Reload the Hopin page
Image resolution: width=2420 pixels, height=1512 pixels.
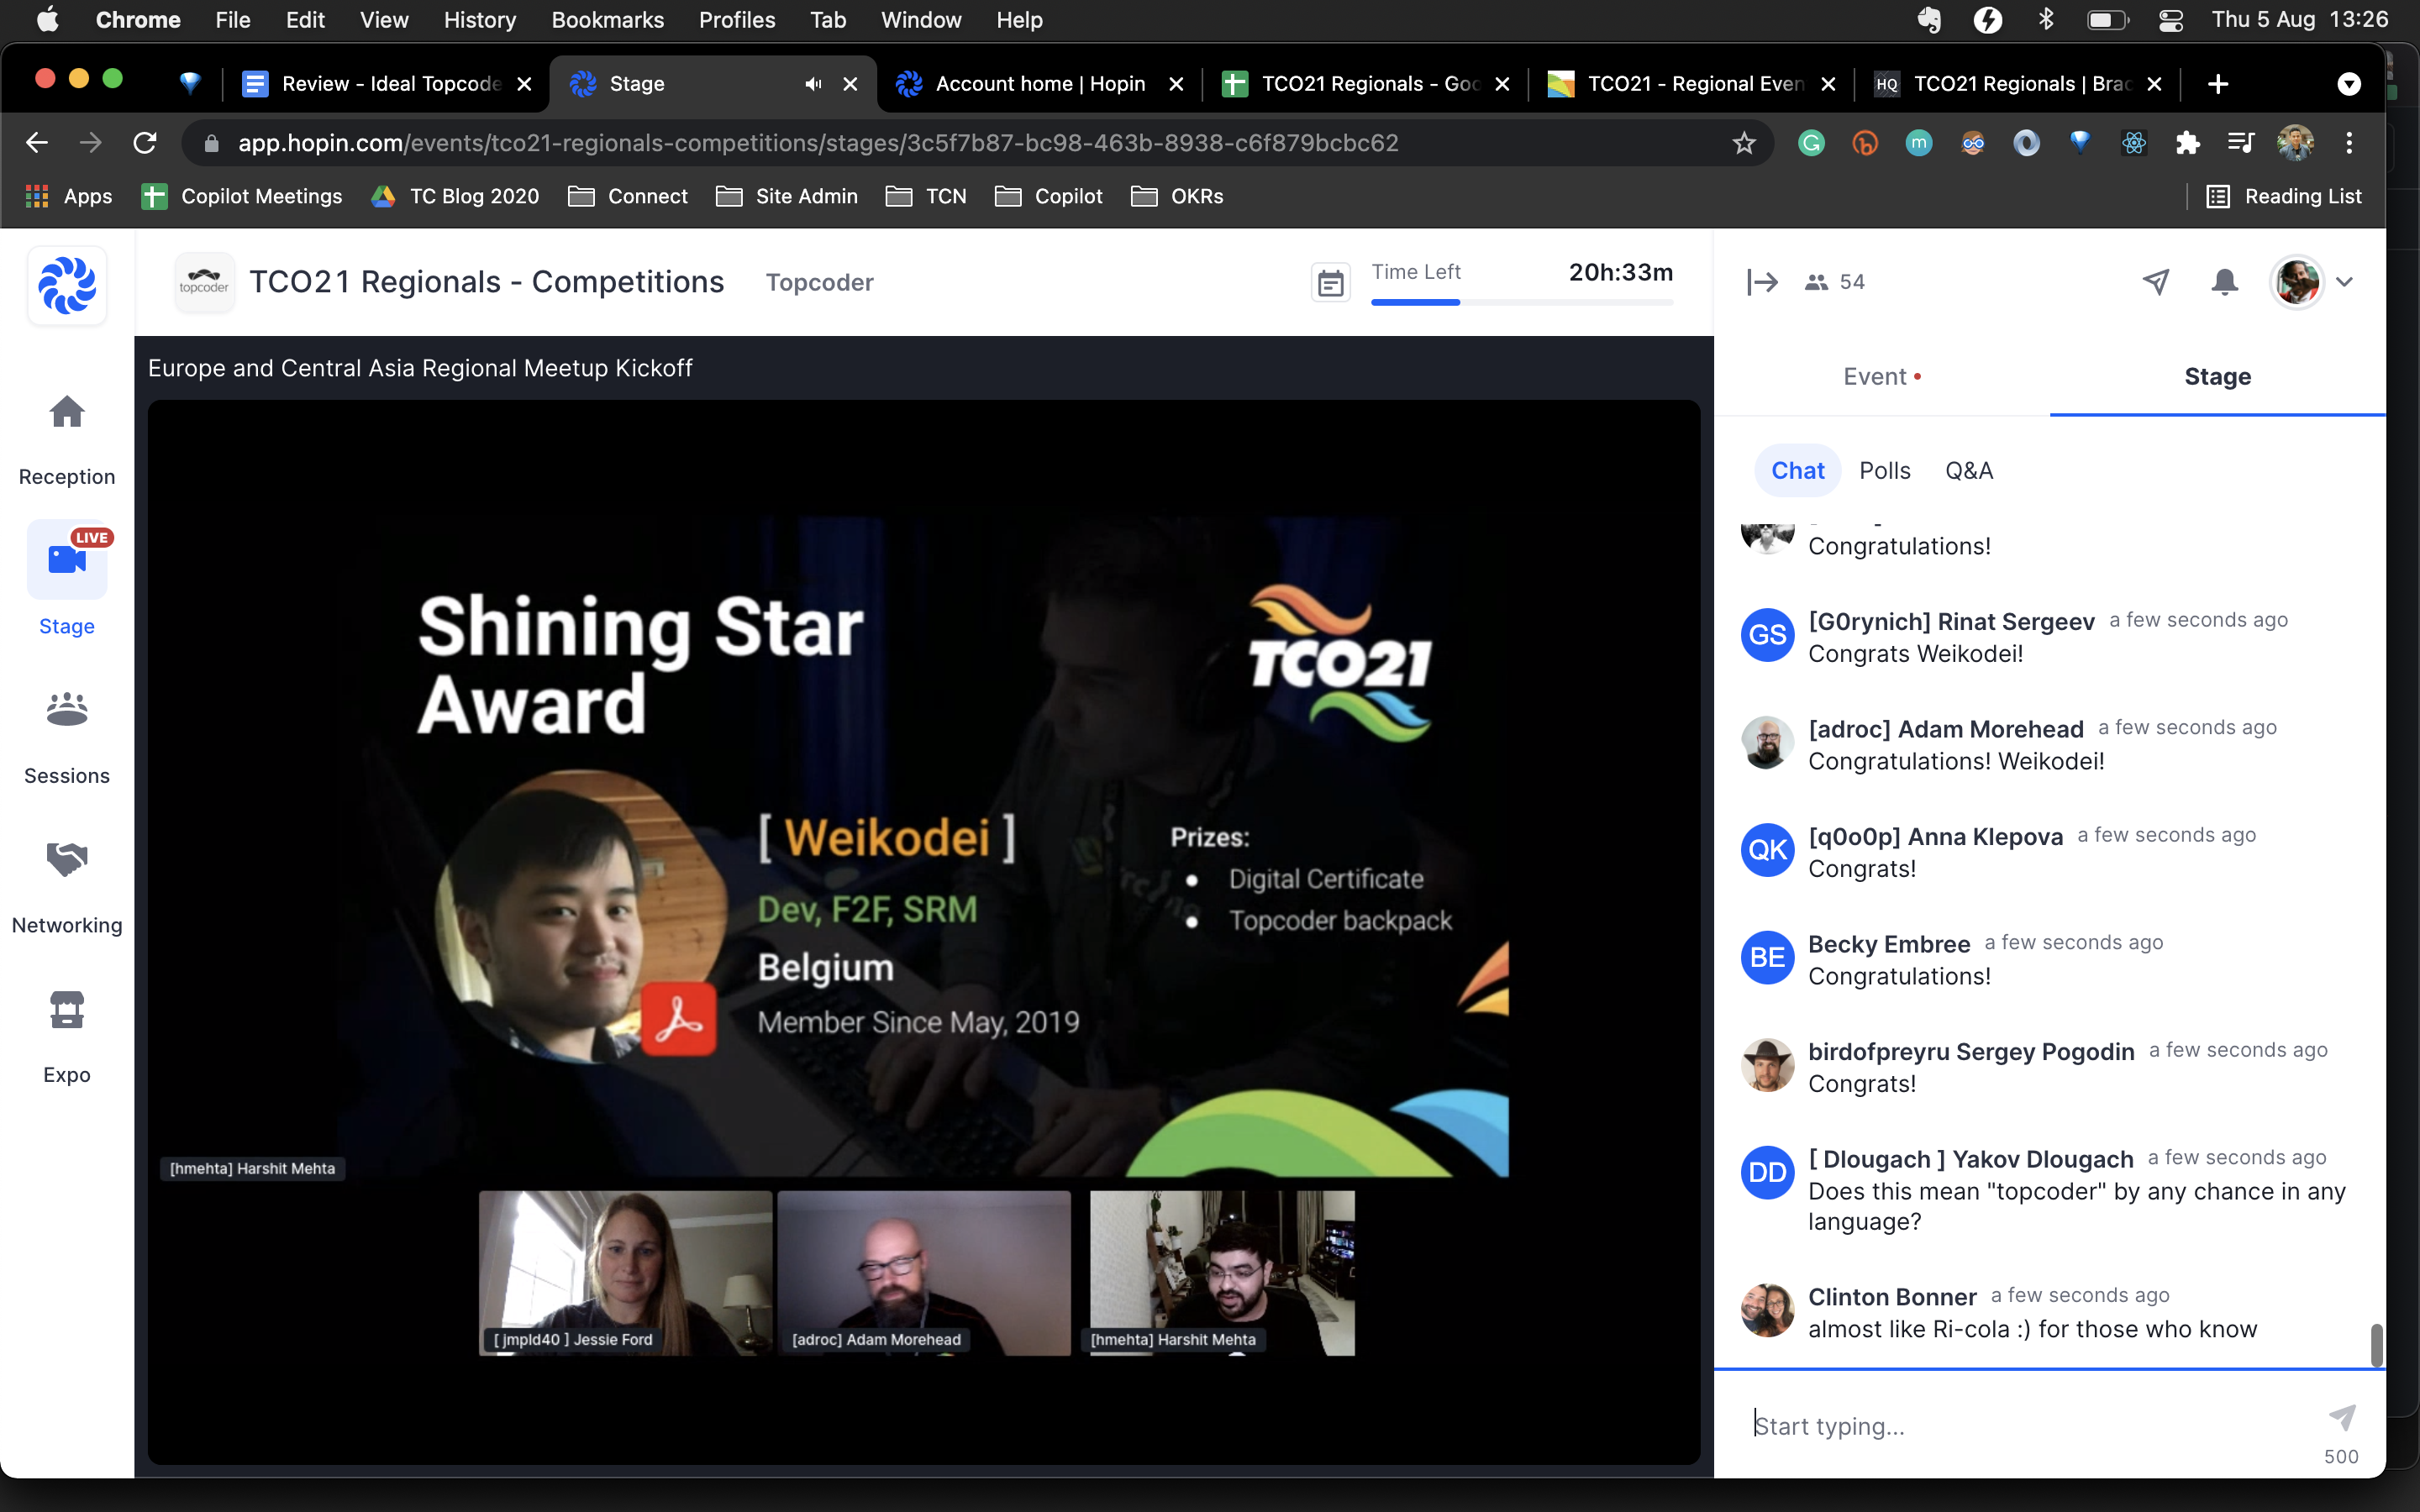click(x=145, y=143)
